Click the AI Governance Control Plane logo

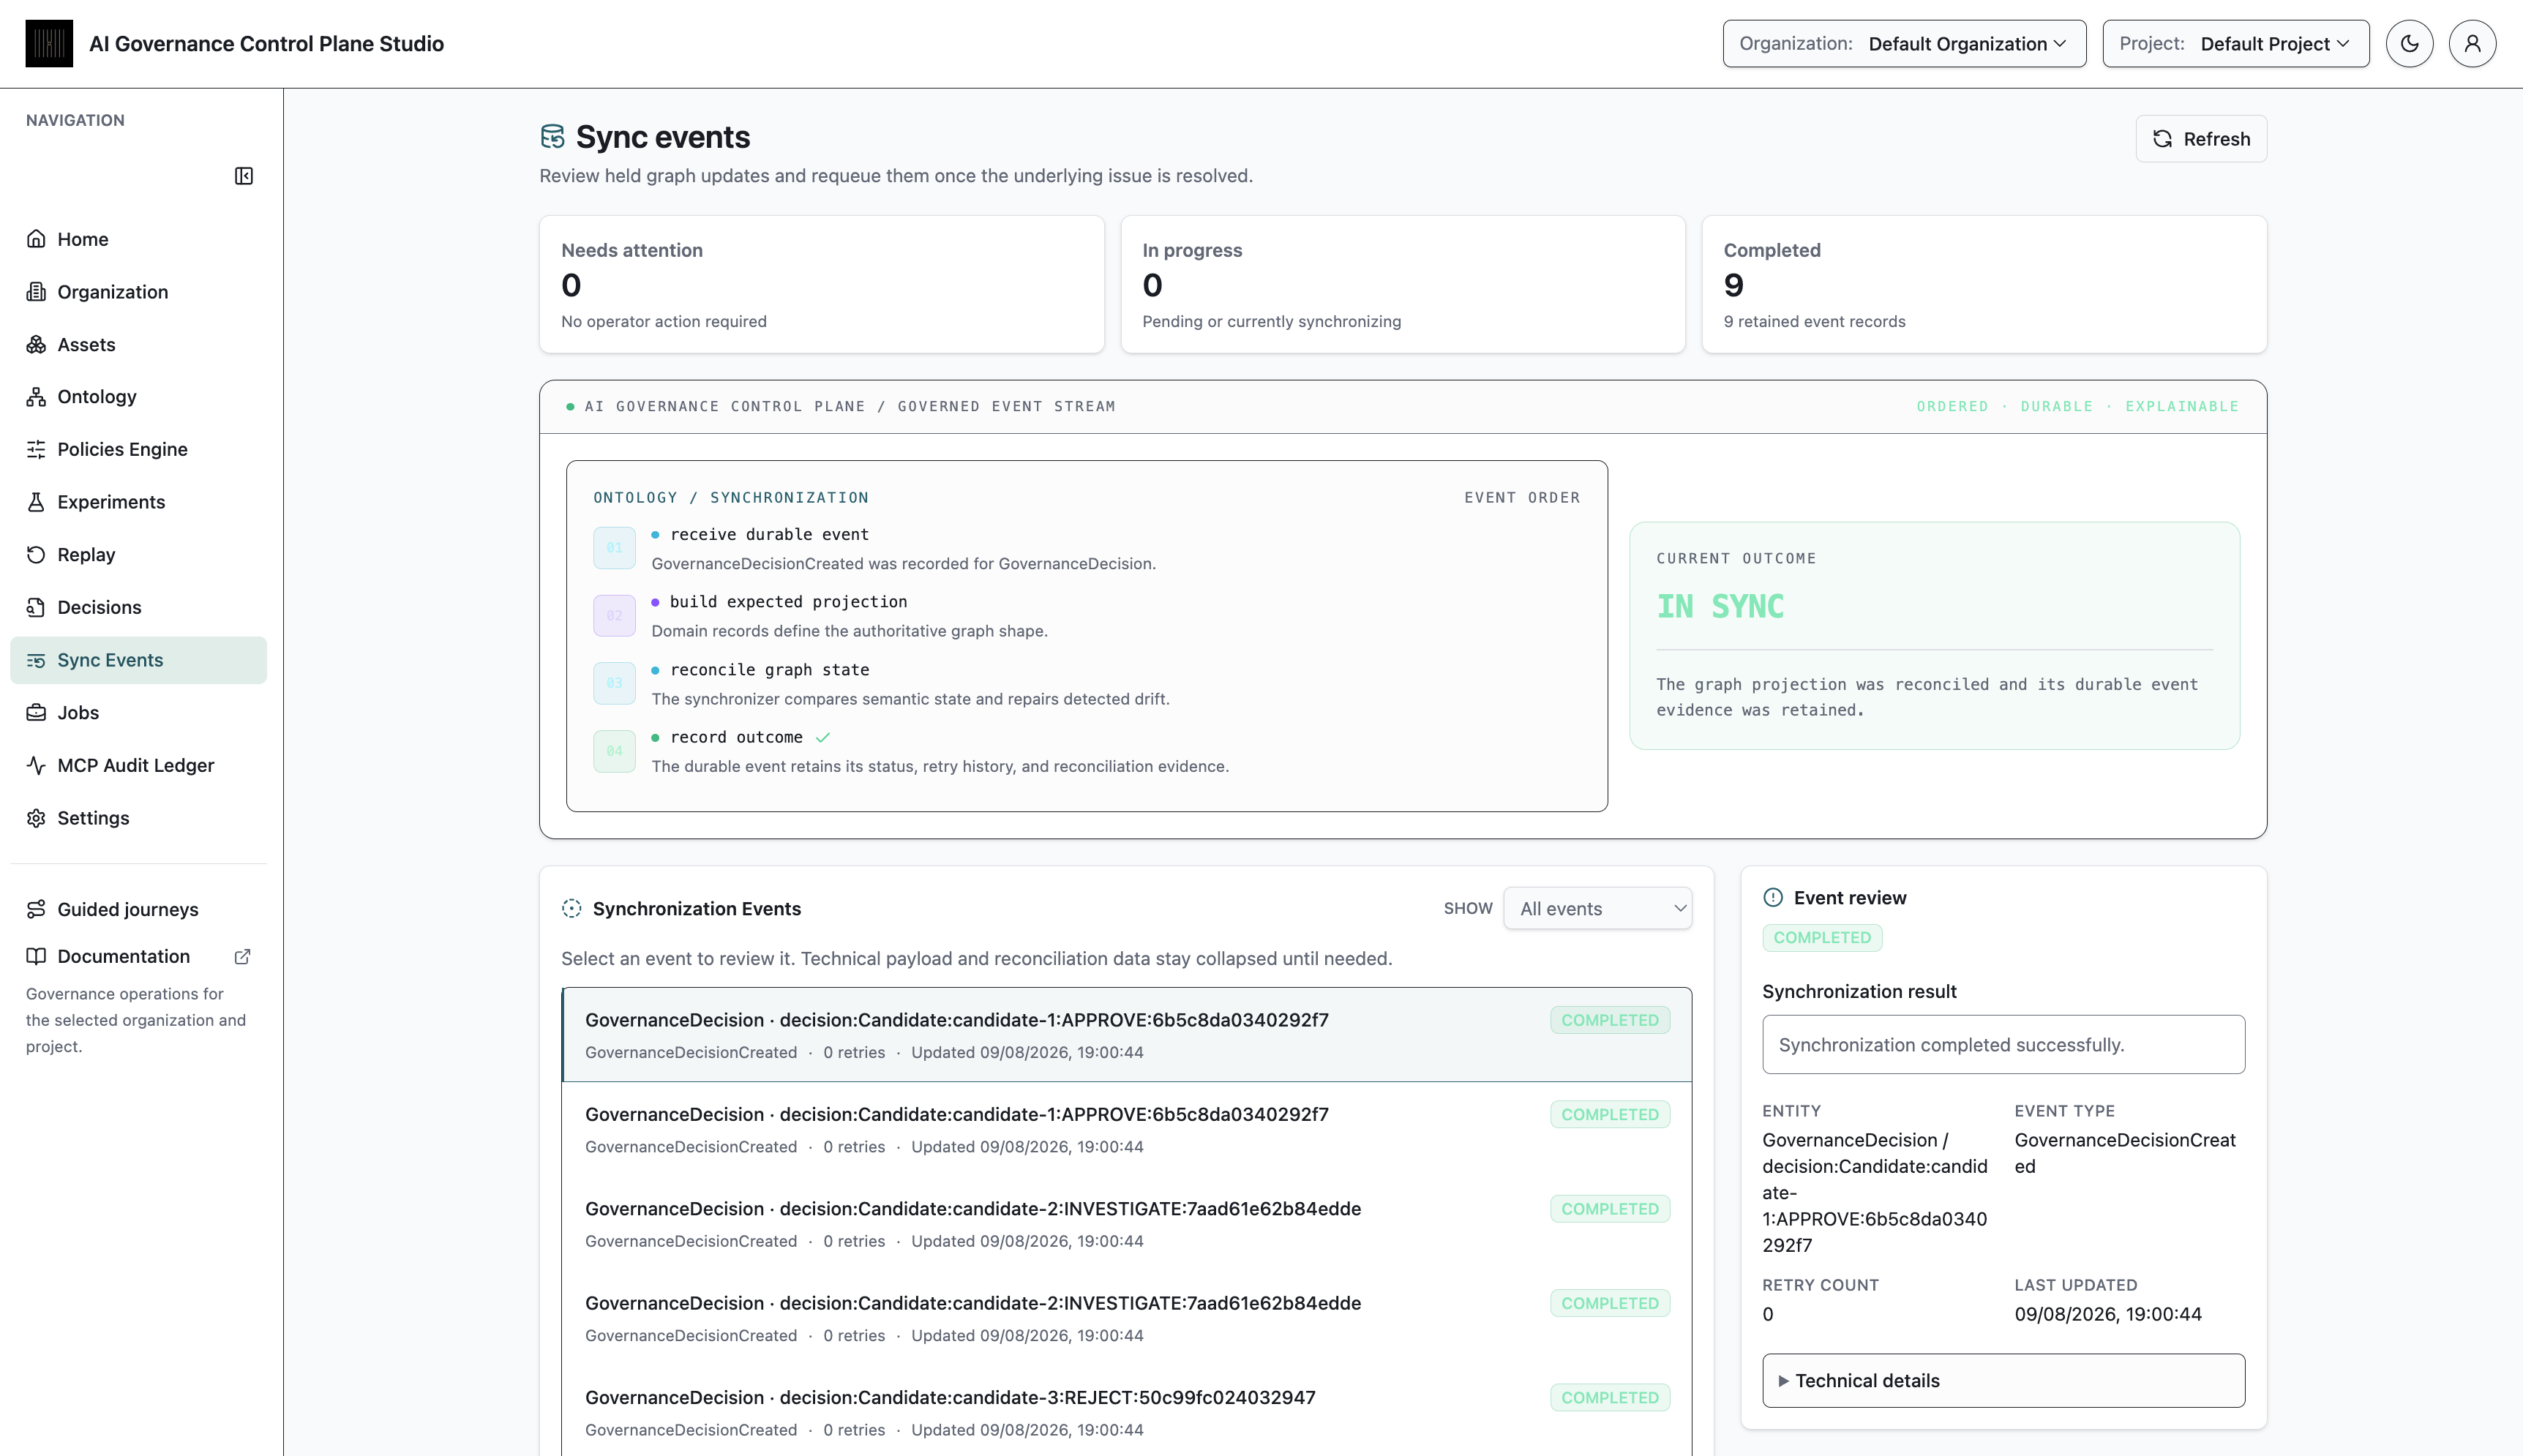click(49, 44)
